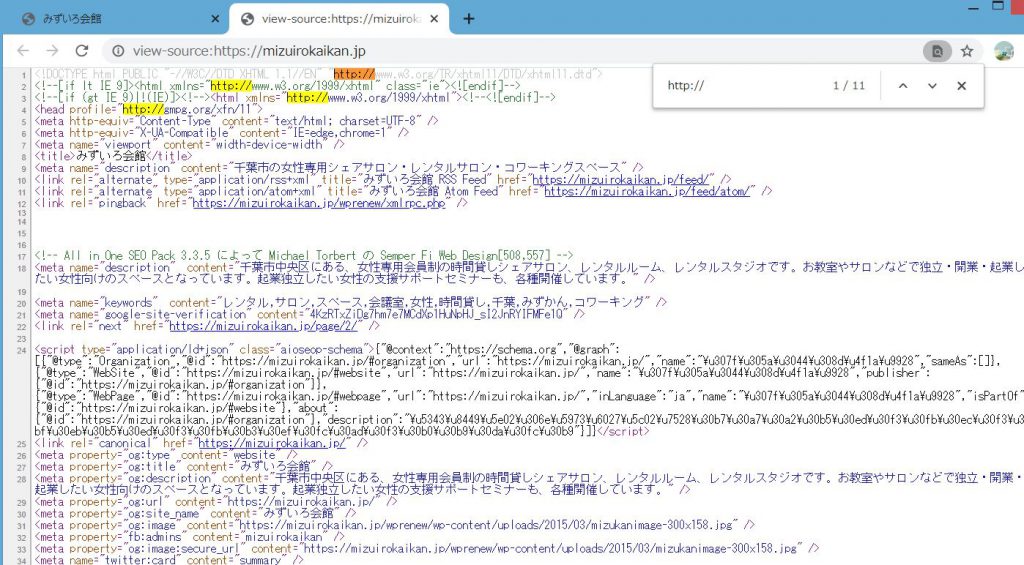Bookmark this page with the star

(x=967, y=51)
